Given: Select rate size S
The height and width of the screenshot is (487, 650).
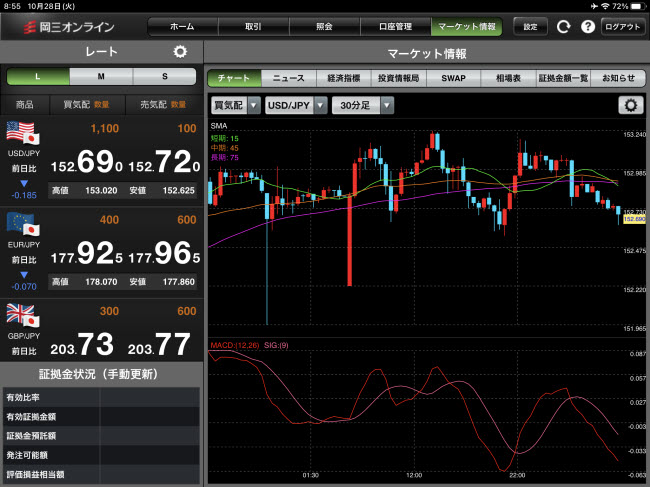Looking at the screenshot, I should coord(165,77).
